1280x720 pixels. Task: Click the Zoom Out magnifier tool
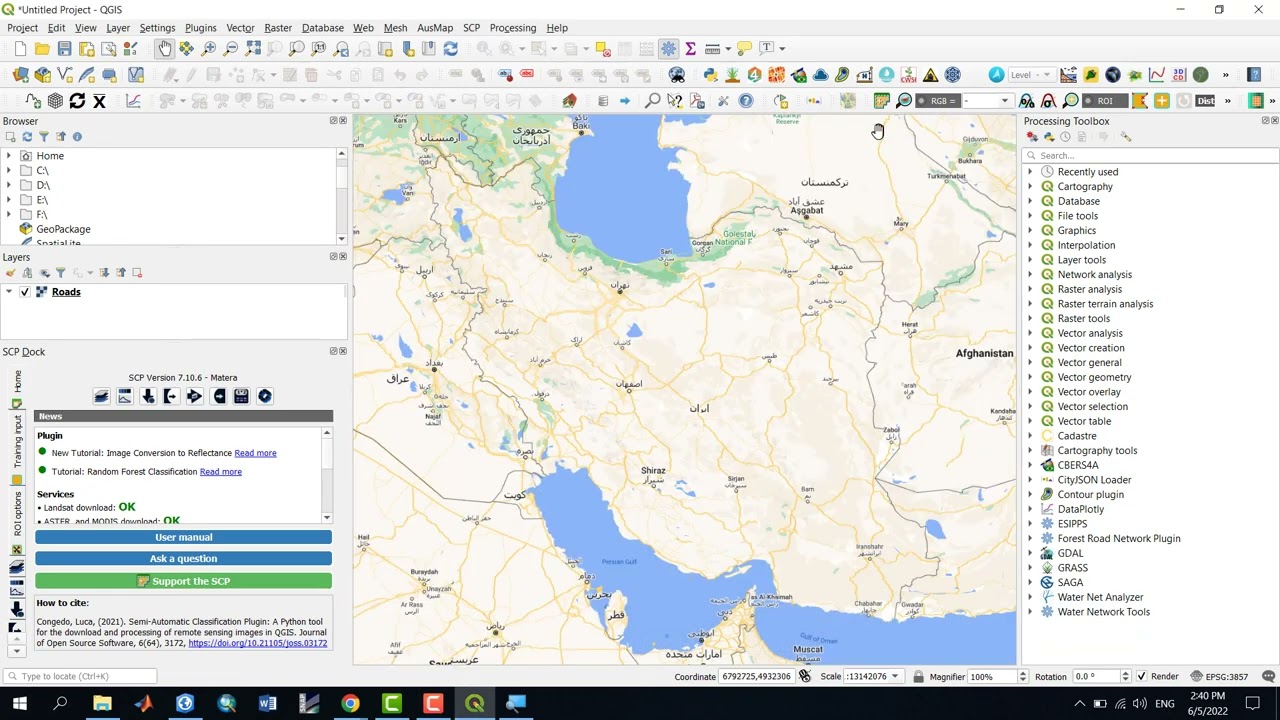pos(231,48)
